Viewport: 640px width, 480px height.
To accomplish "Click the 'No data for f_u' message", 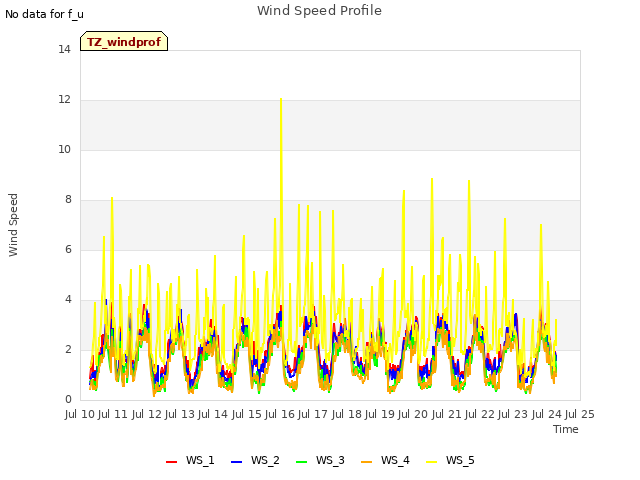I will (44, 14).
